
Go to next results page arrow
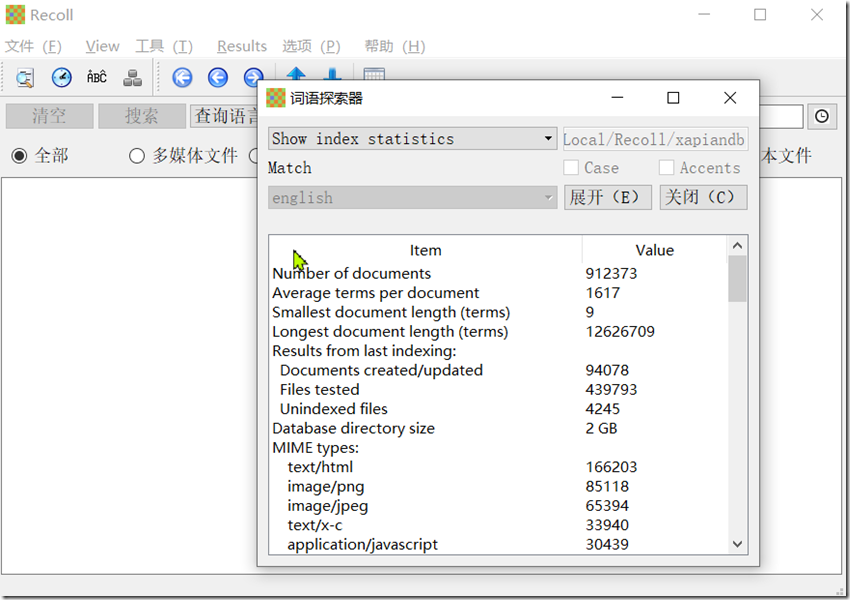click(x=252, y=78)
